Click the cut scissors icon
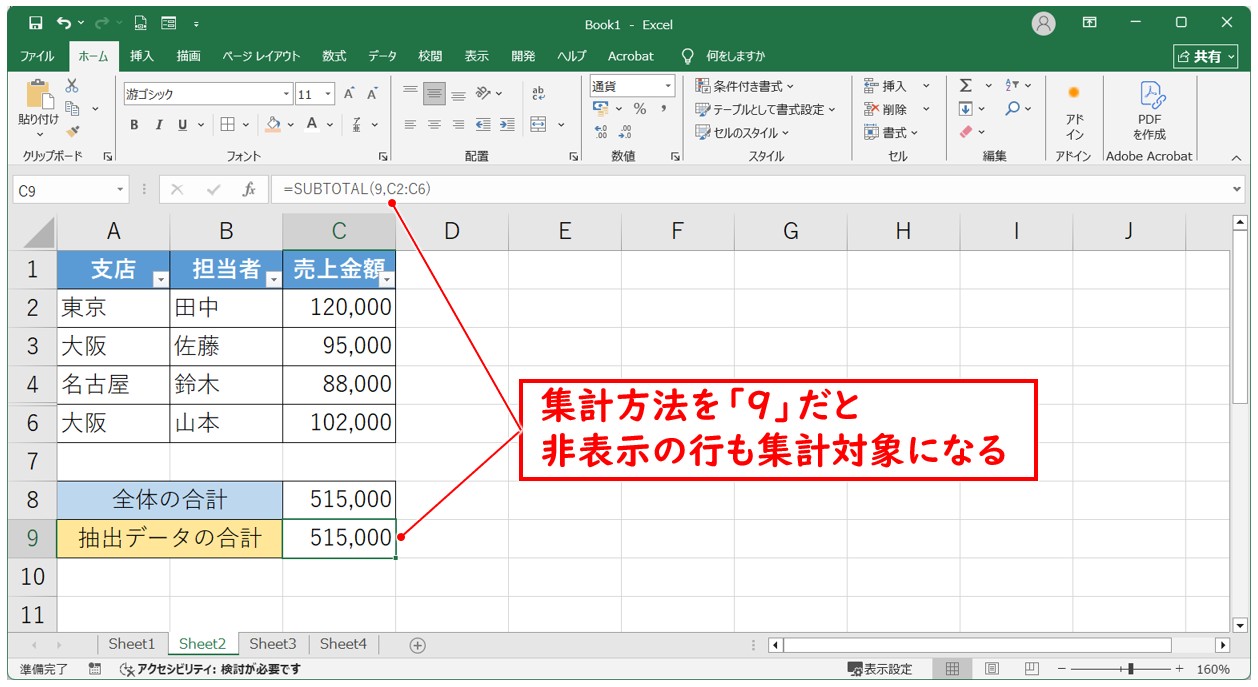 pyautogui.click(x=72, y=86)
